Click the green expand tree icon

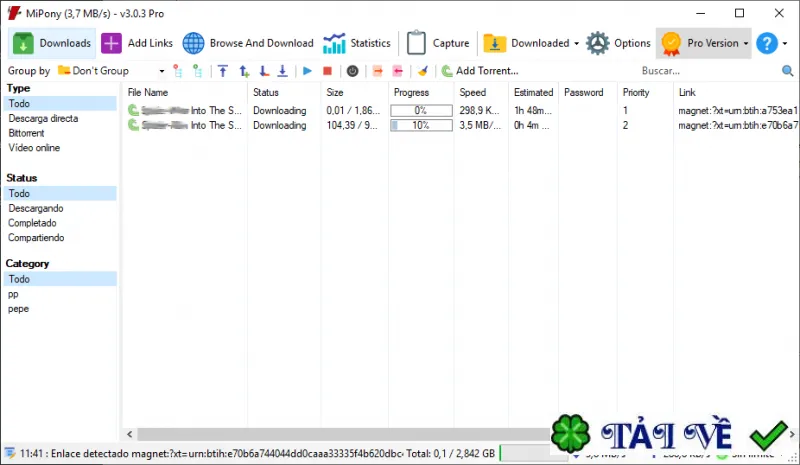point(197,71)
